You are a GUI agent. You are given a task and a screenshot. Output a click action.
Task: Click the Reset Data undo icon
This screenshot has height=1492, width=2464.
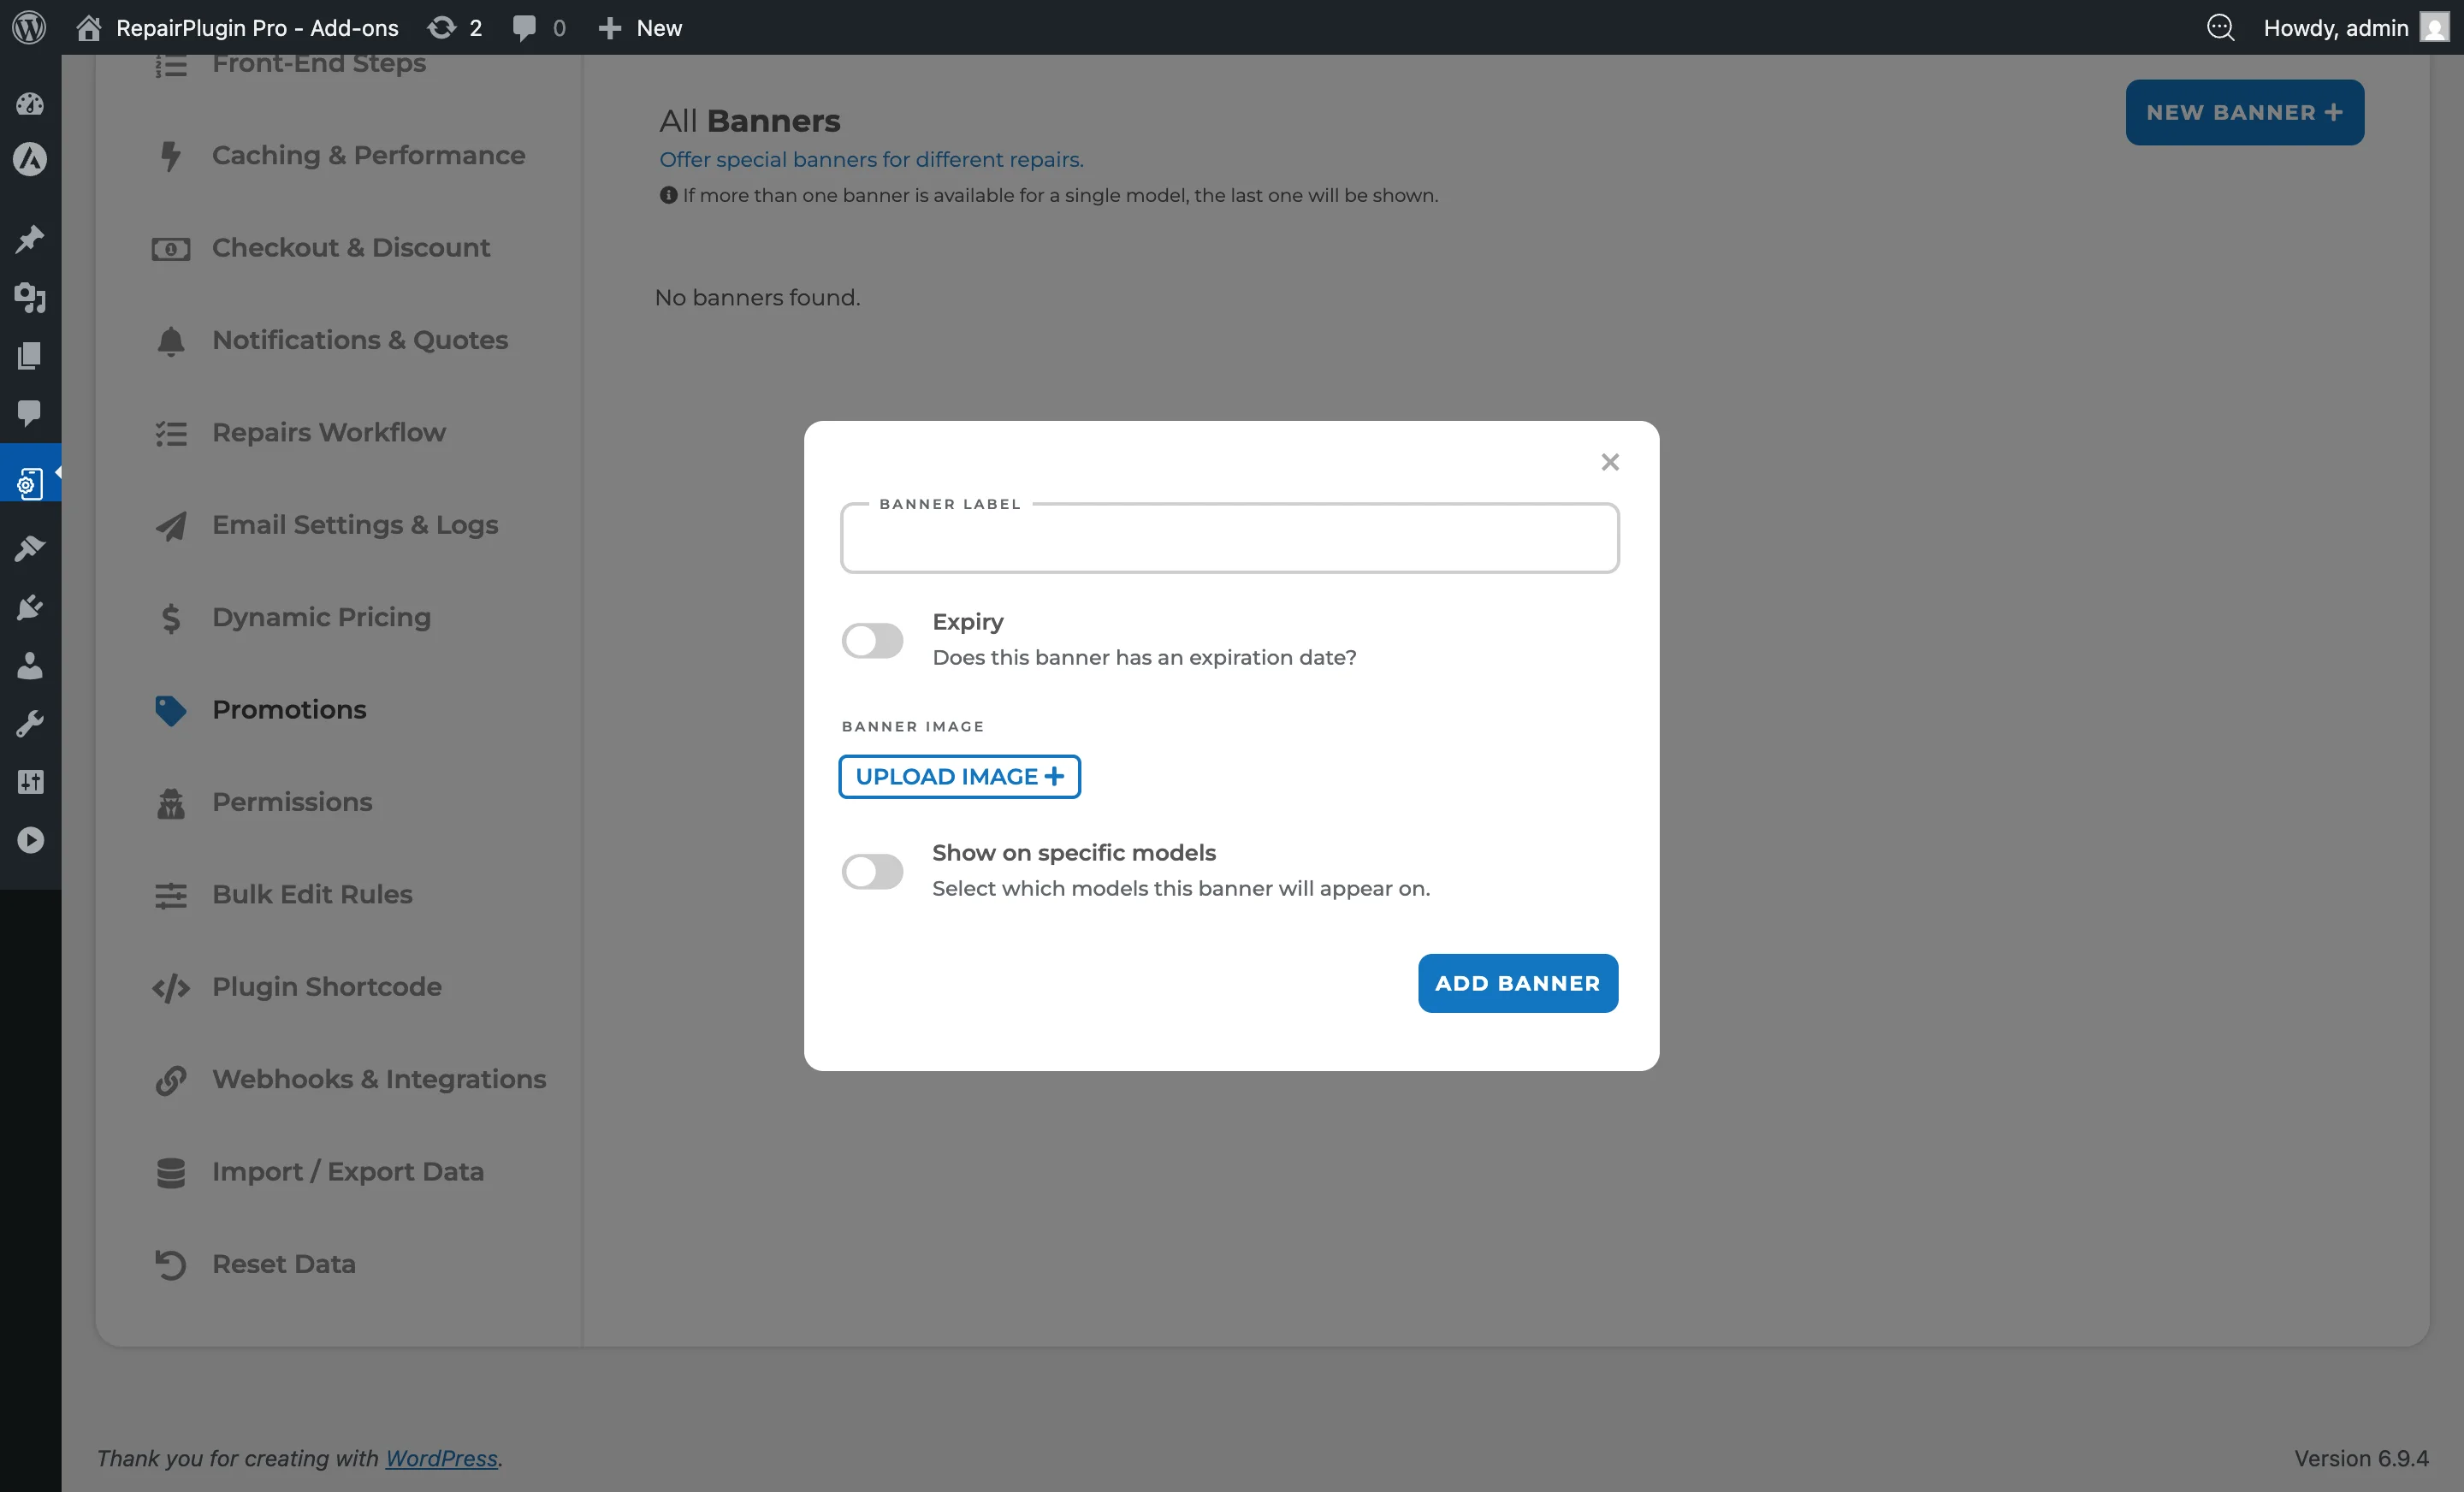[171, 1265]
